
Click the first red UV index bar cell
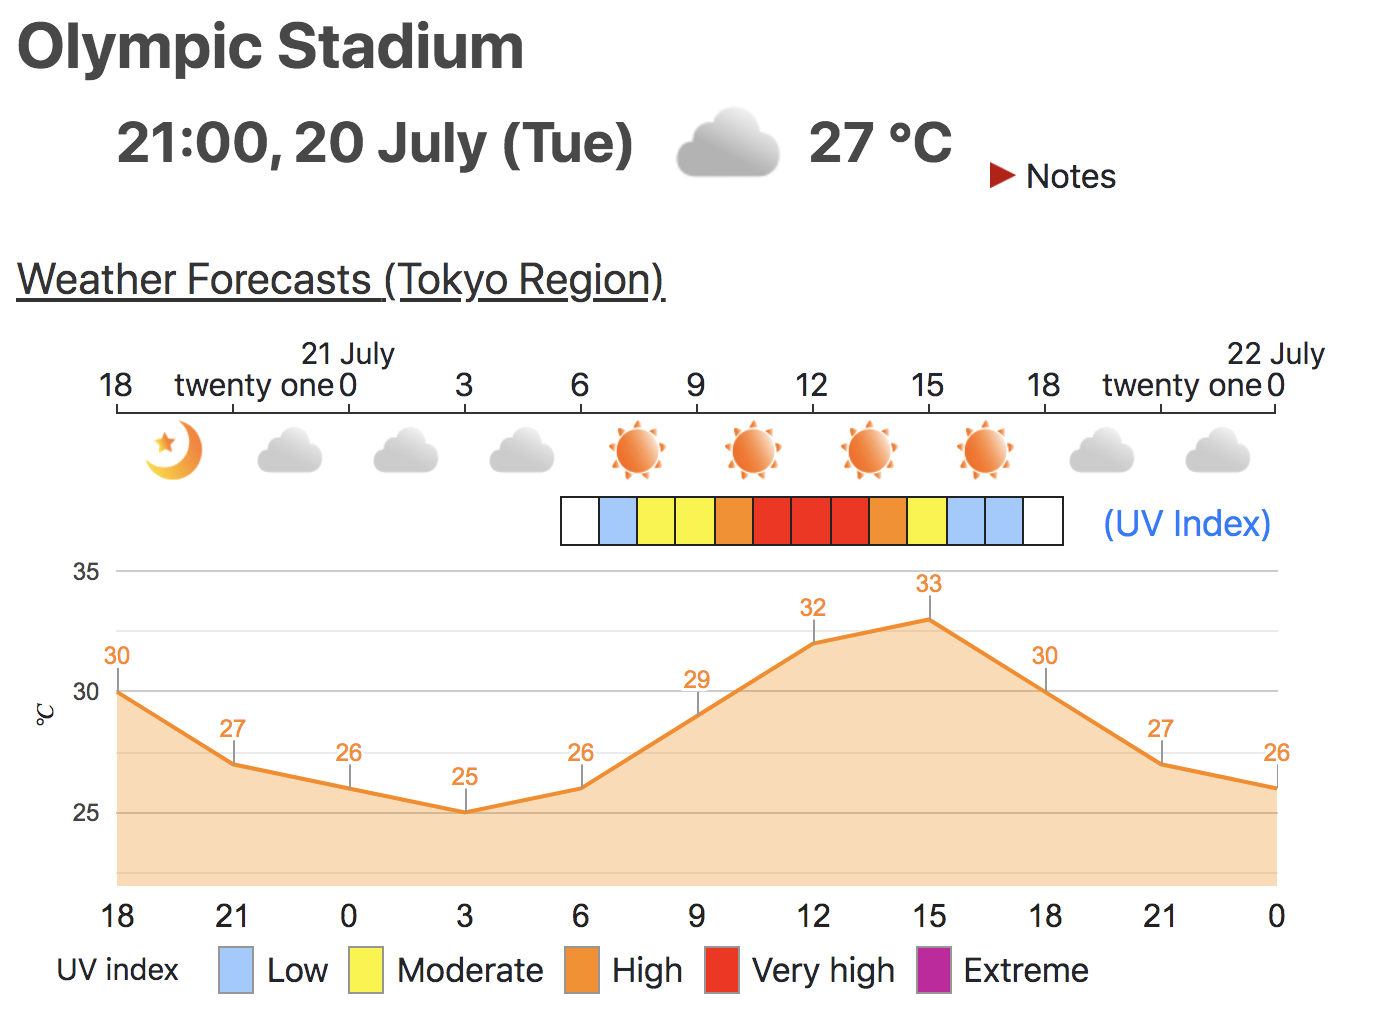(x=772, y=521)
